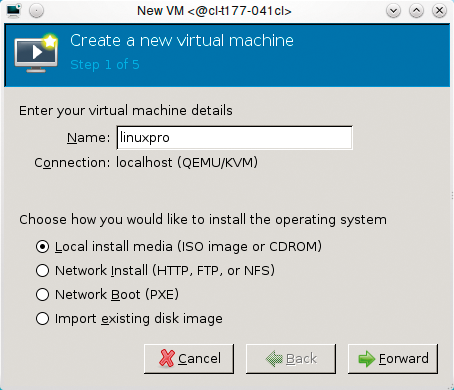
Task: Maximize the New VM window
Action: (416, 11)
